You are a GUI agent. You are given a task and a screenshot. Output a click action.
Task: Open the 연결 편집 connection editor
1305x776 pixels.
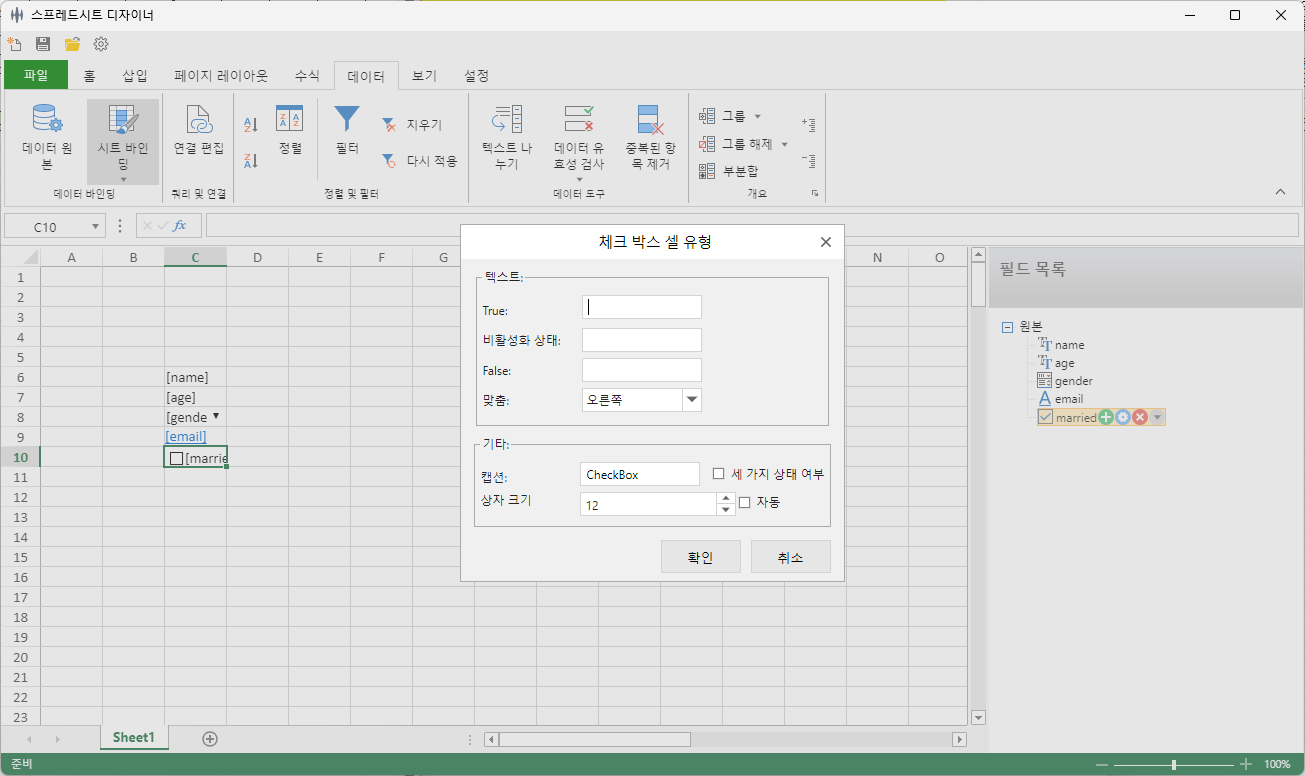[x=199, y=131]
